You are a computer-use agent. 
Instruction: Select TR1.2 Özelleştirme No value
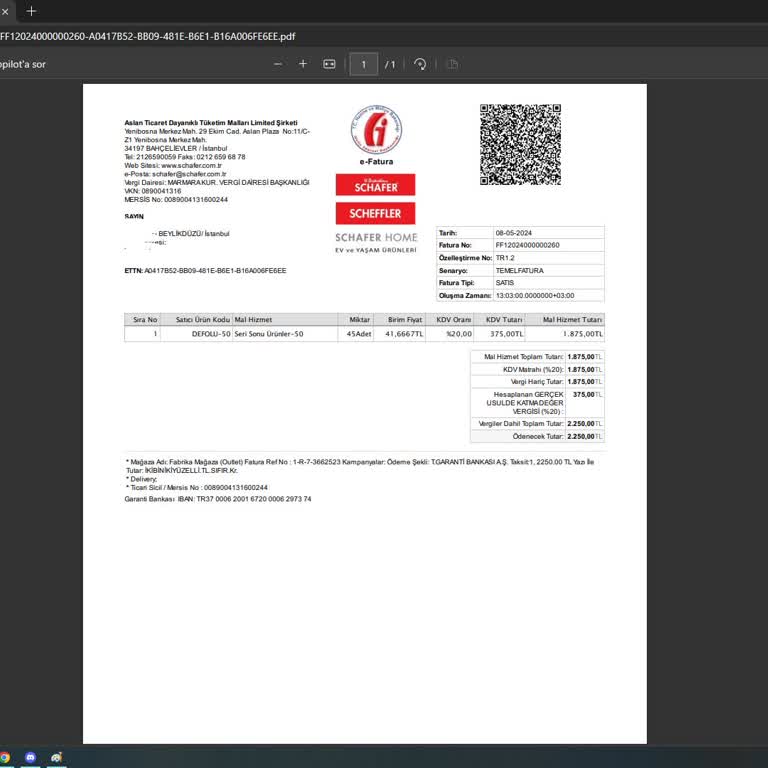click(x=505, y=258)
